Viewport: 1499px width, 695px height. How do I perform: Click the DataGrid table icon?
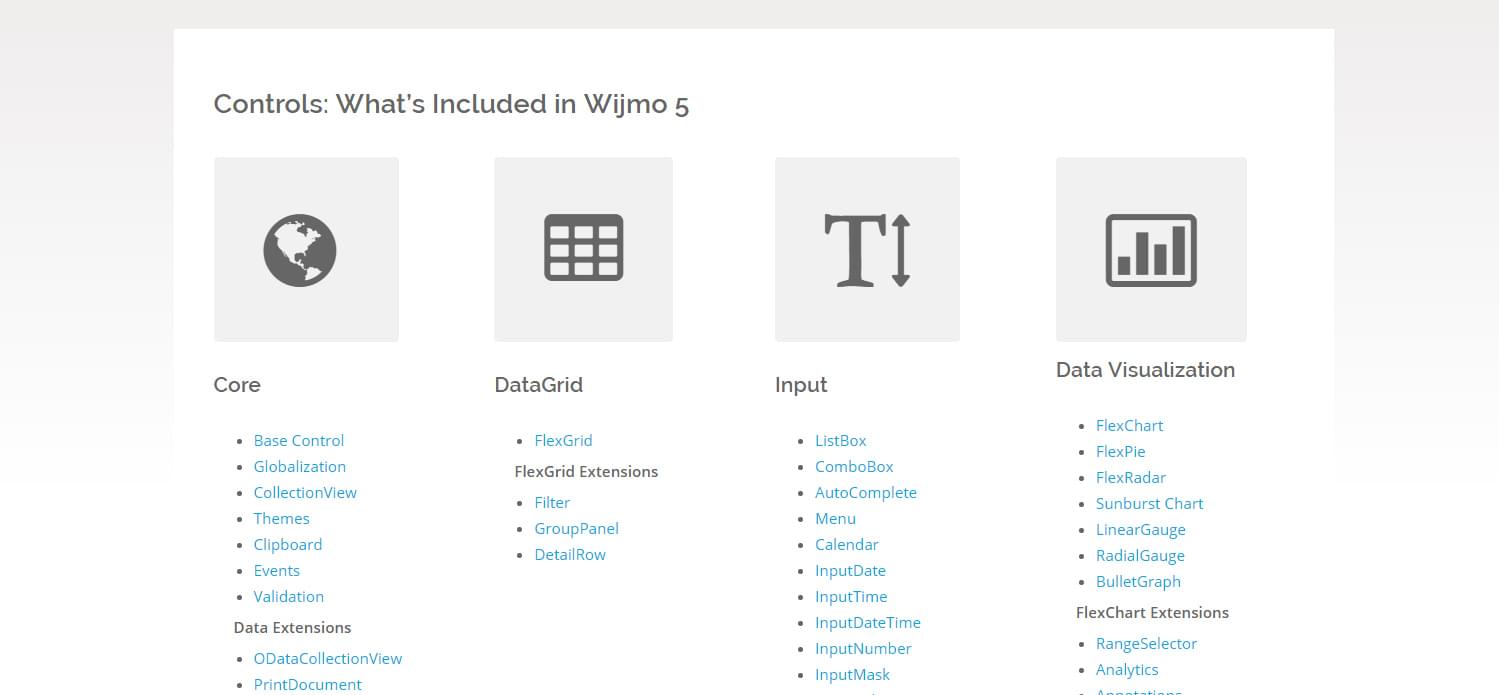[x=584, y=247]
